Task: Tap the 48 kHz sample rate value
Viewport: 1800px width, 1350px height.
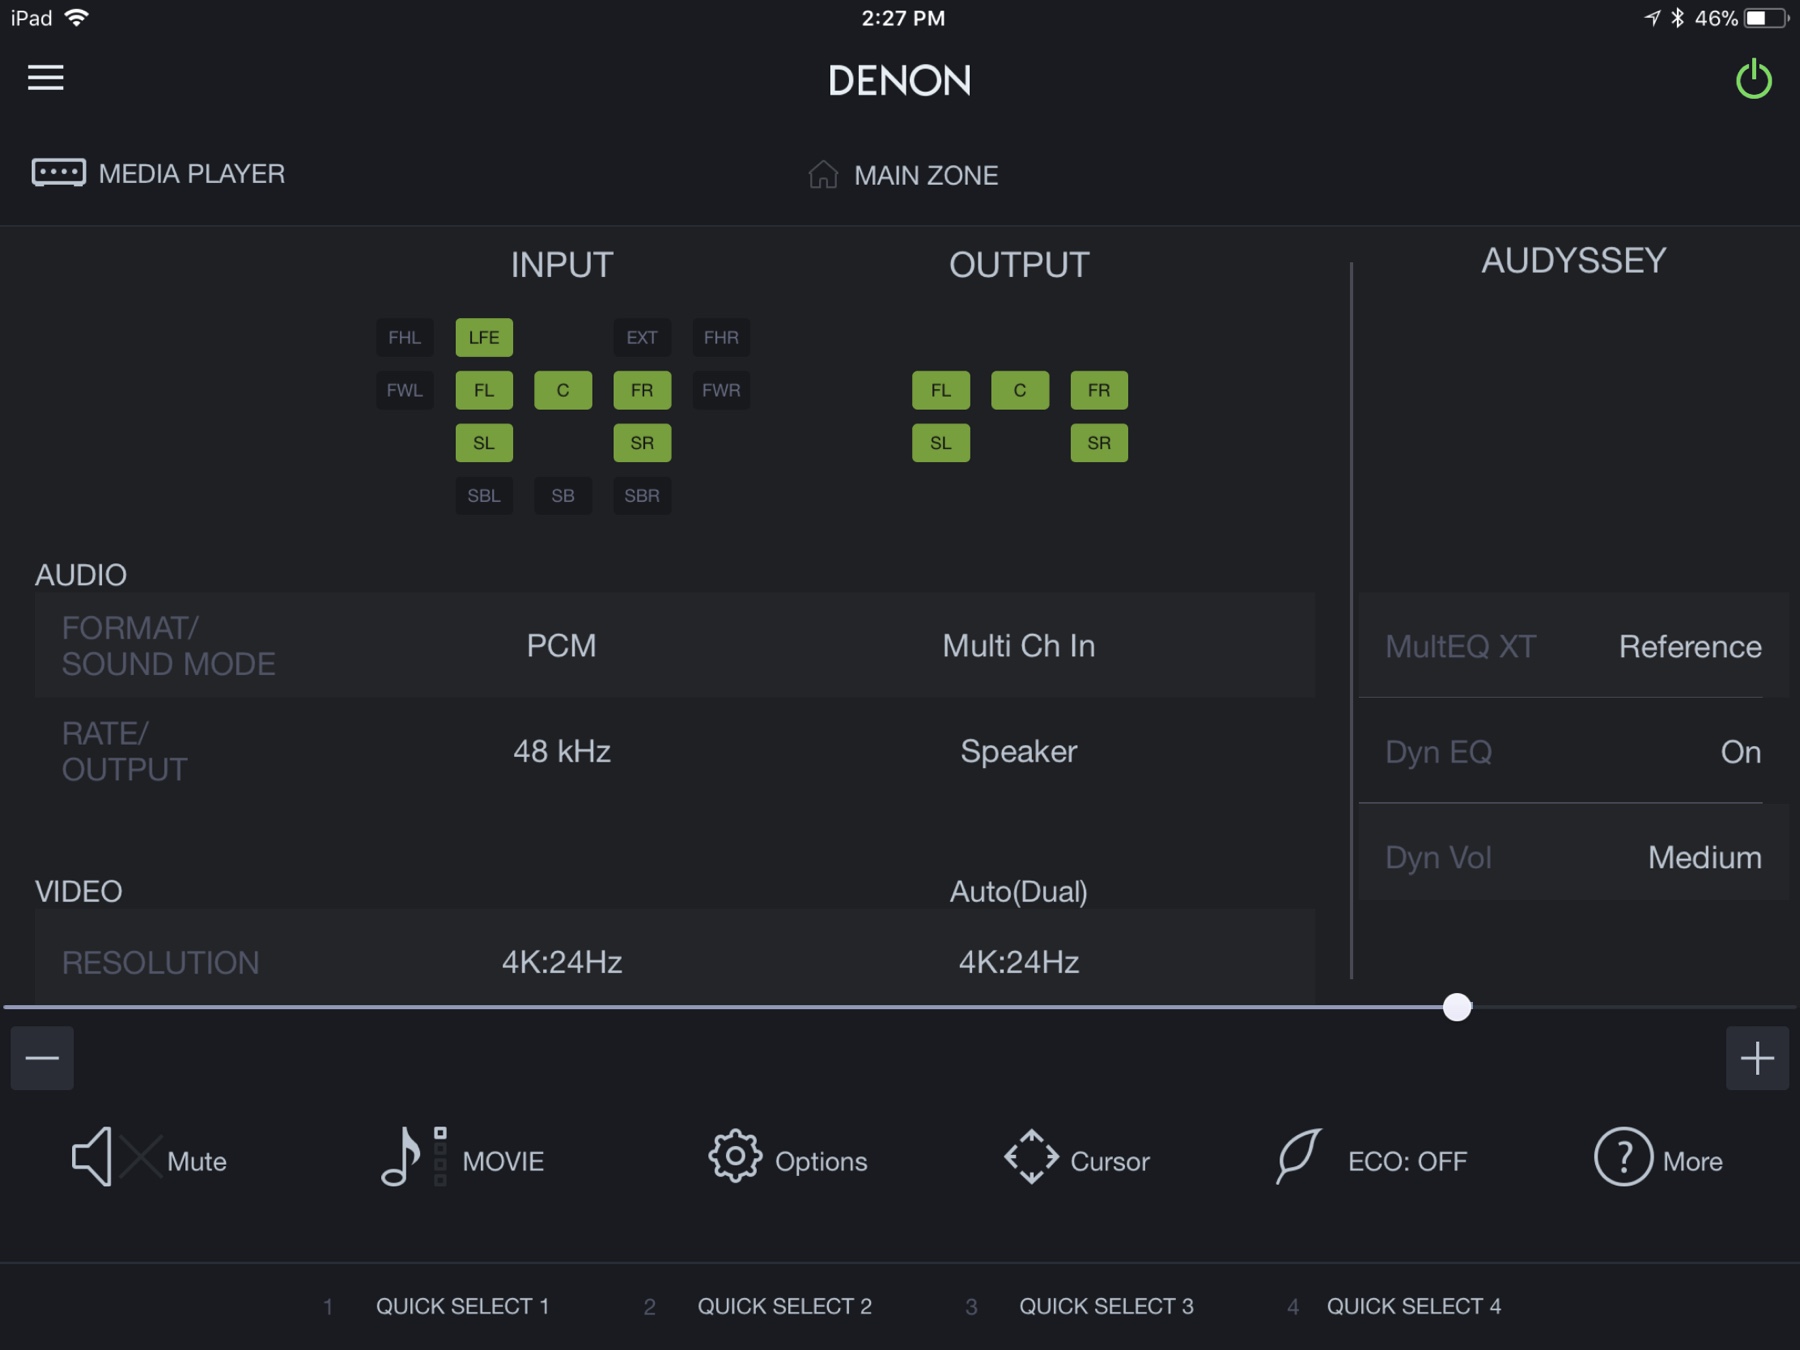Action: coord(562,751)
